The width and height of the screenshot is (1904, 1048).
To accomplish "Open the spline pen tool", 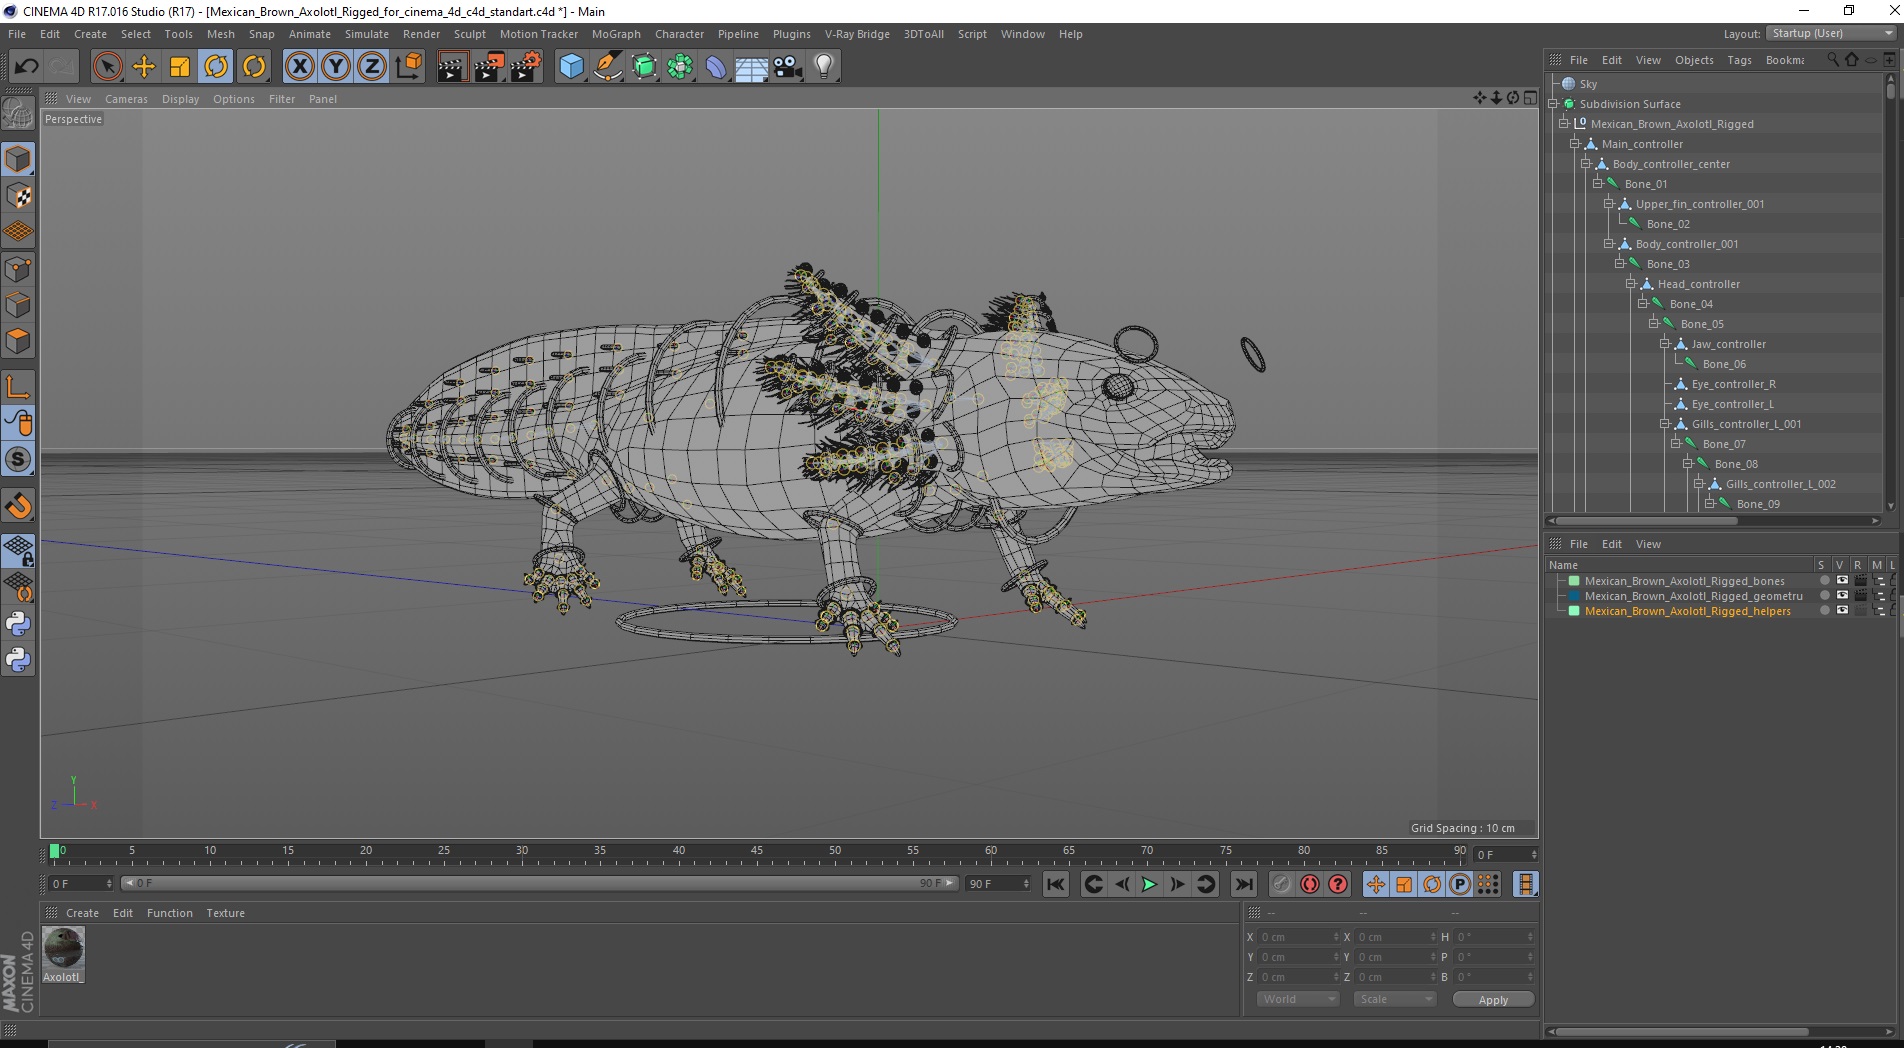I will tap(607, 67).
